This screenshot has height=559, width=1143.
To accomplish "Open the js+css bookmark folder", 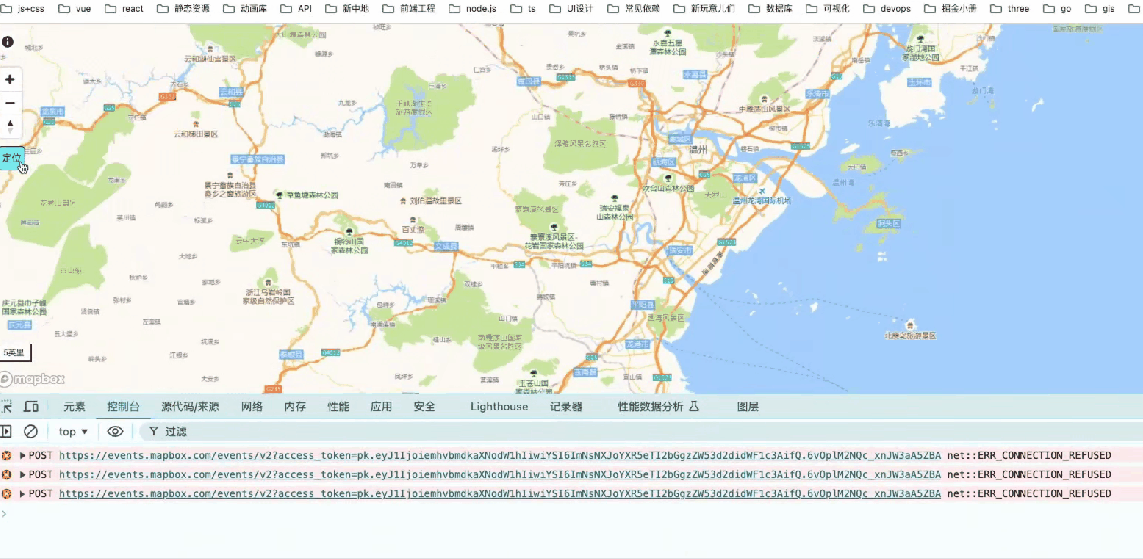I will (x=22, y=9).
